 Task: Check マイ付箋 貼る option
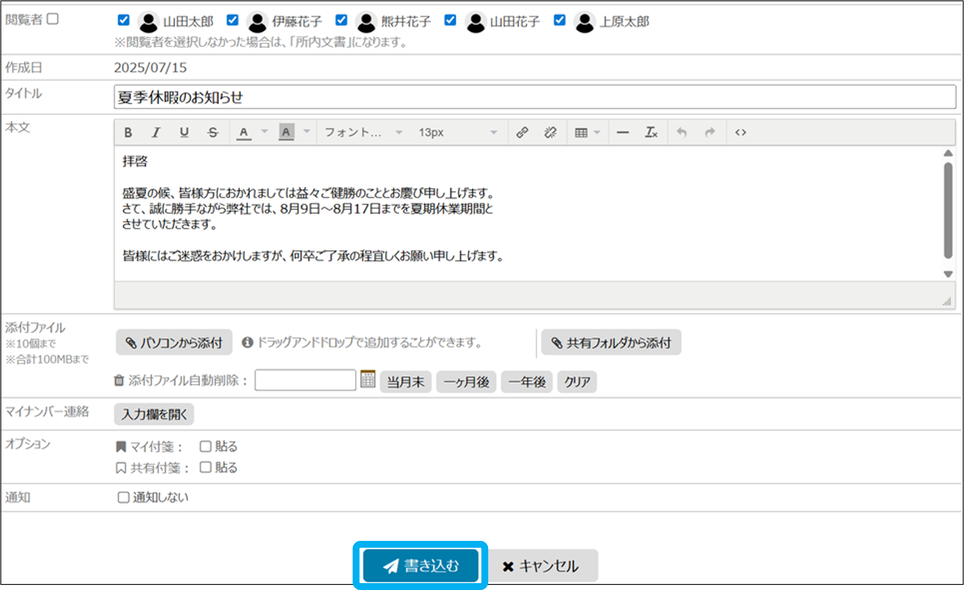205,447
